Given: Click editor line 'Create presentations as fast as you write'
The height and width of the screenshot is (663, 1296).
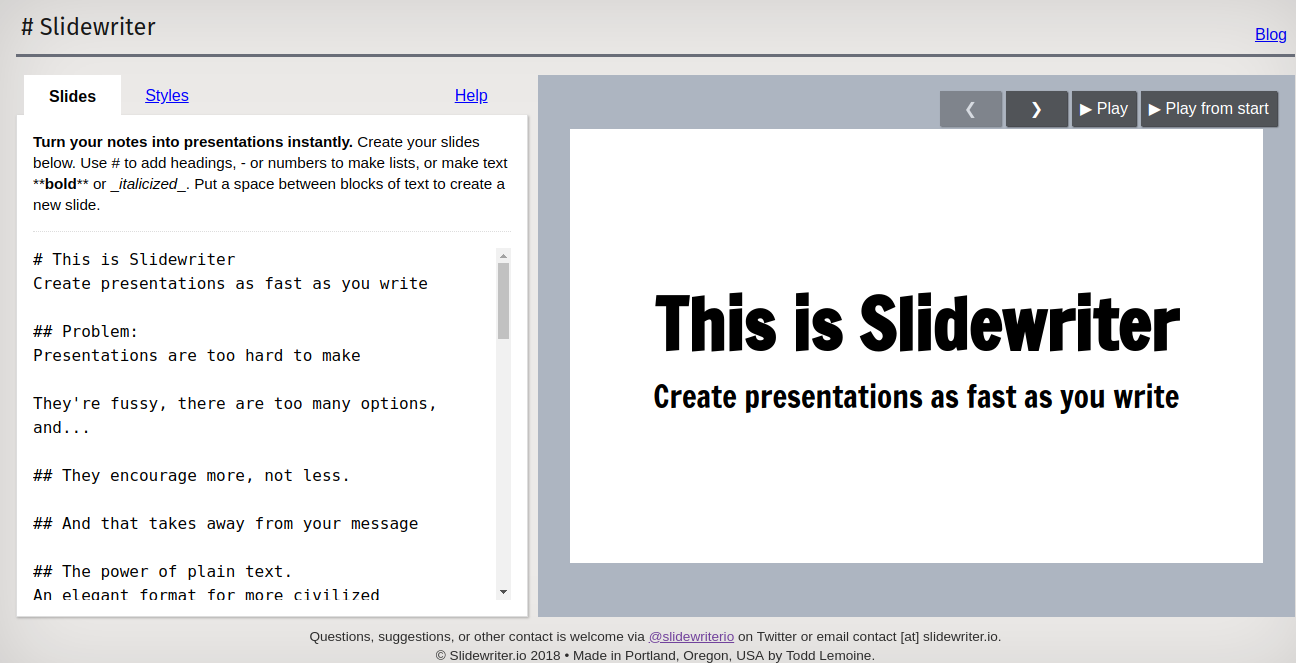Looking at the screenshot, I should coord(230,284).
